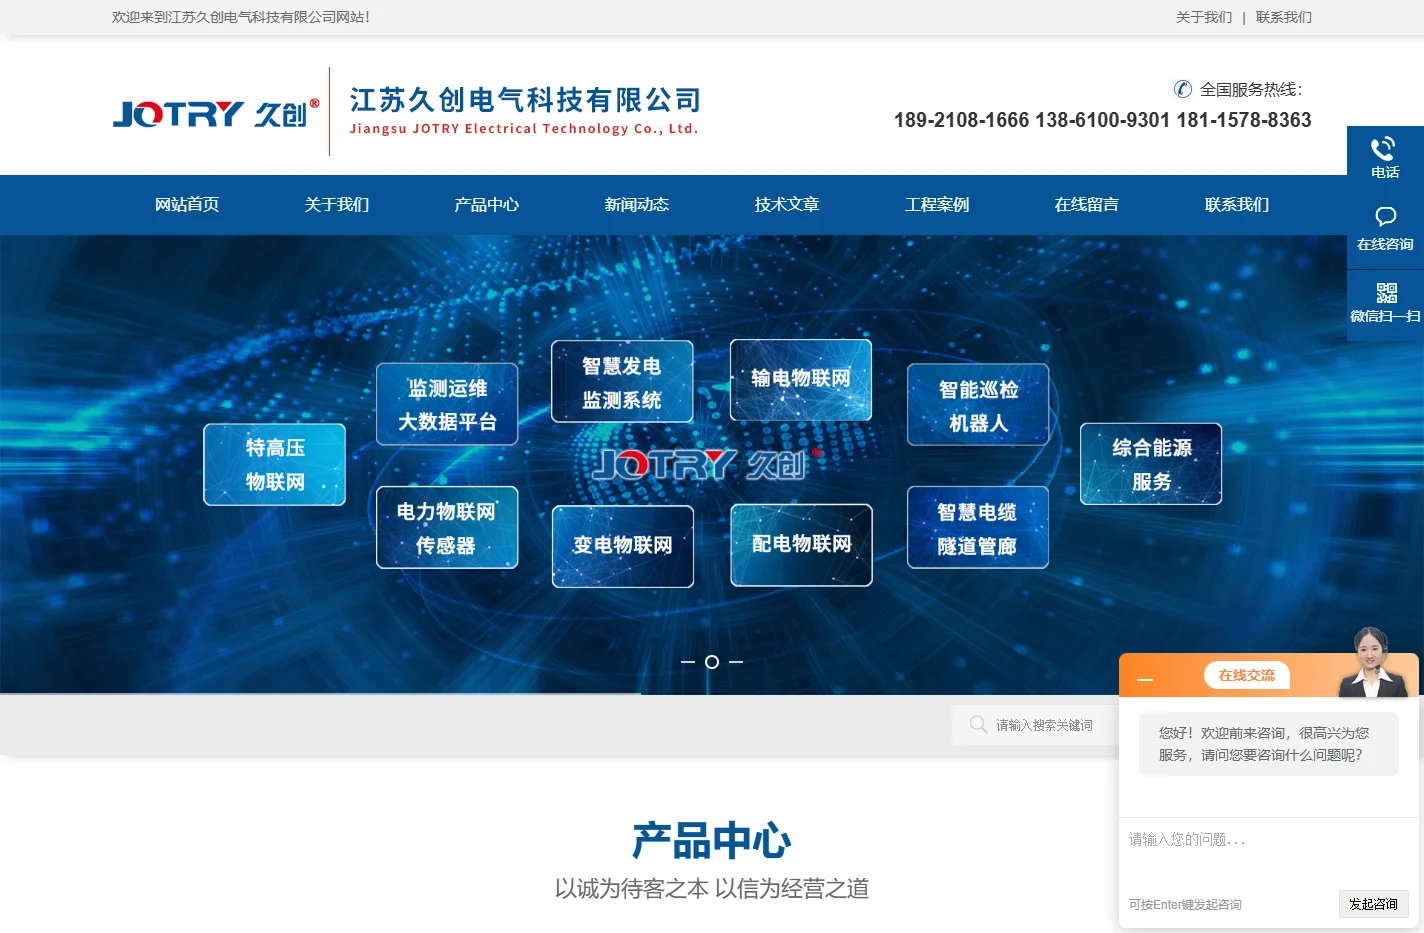This screenshot has width=1424, height=933.
Task: Minimize the online chat widget
Action: pyautogui.click(x=1145, y=679)
